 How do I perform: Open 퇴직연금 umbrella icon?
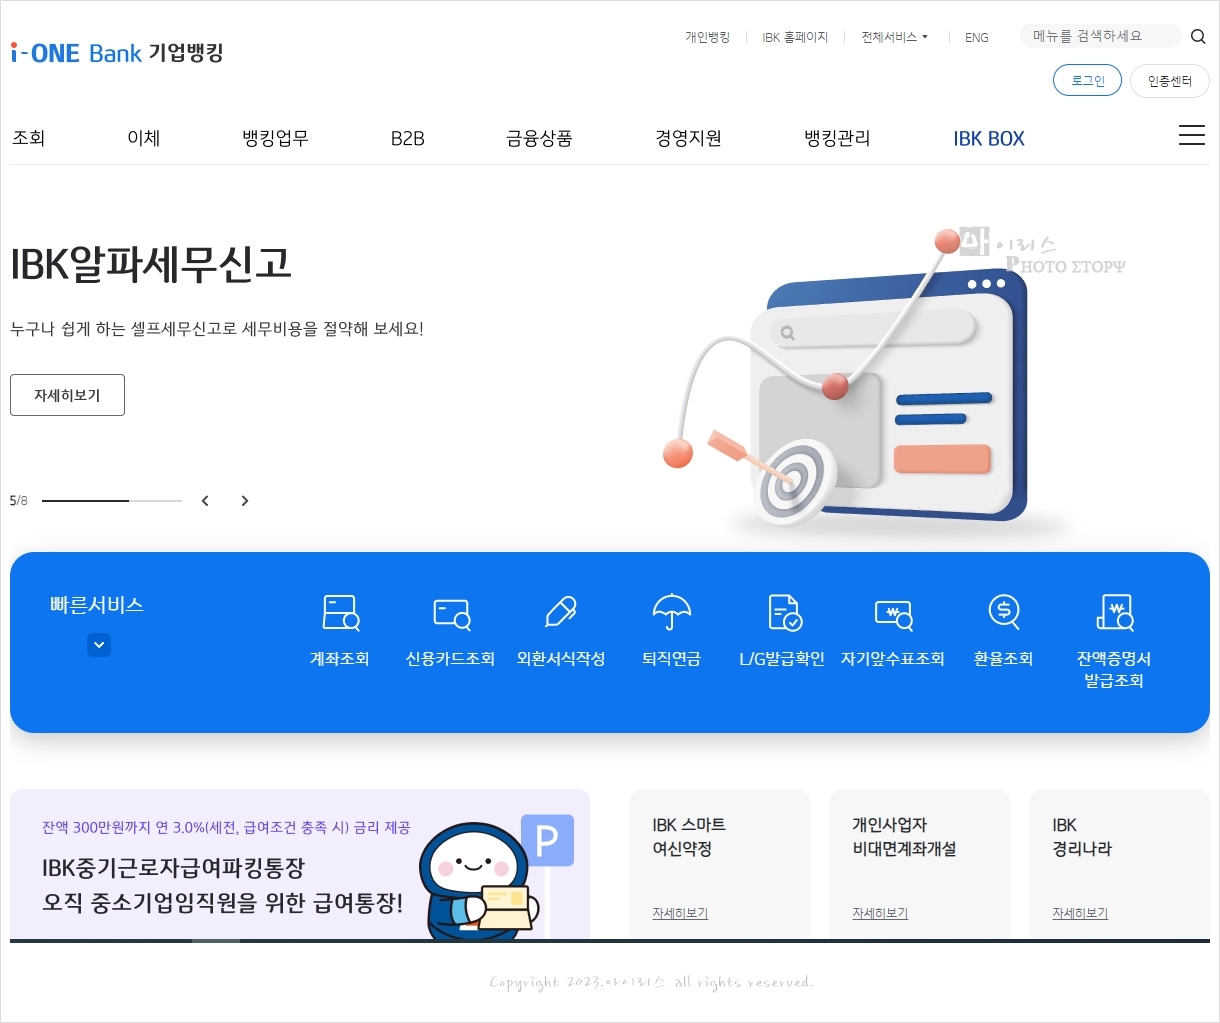pos(671,612)
